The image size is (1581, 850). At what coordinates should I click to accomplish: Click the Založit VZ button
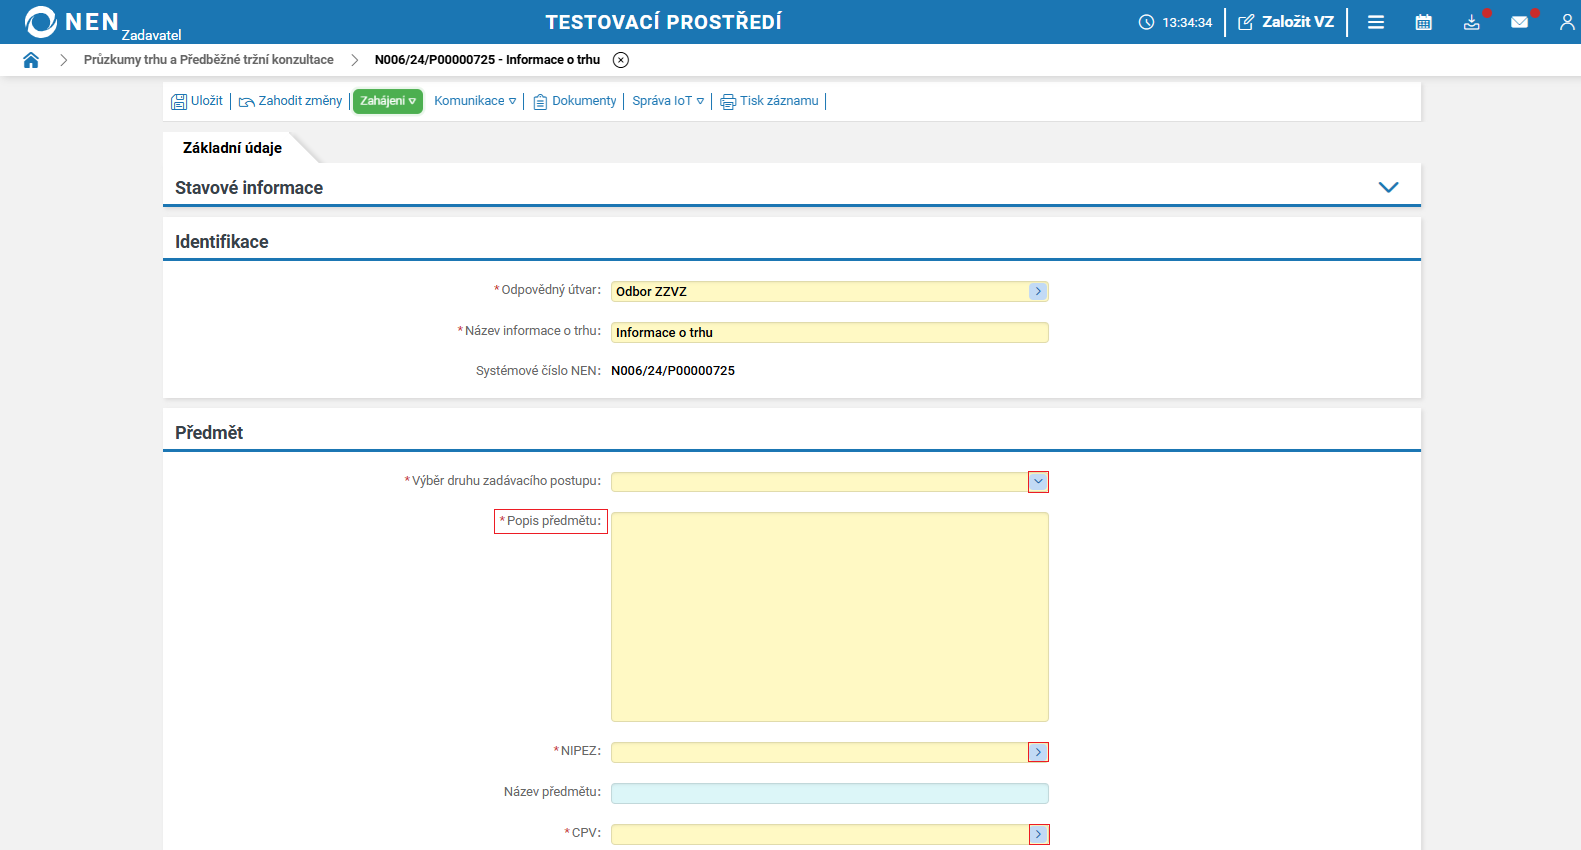tap(1286, 22)
